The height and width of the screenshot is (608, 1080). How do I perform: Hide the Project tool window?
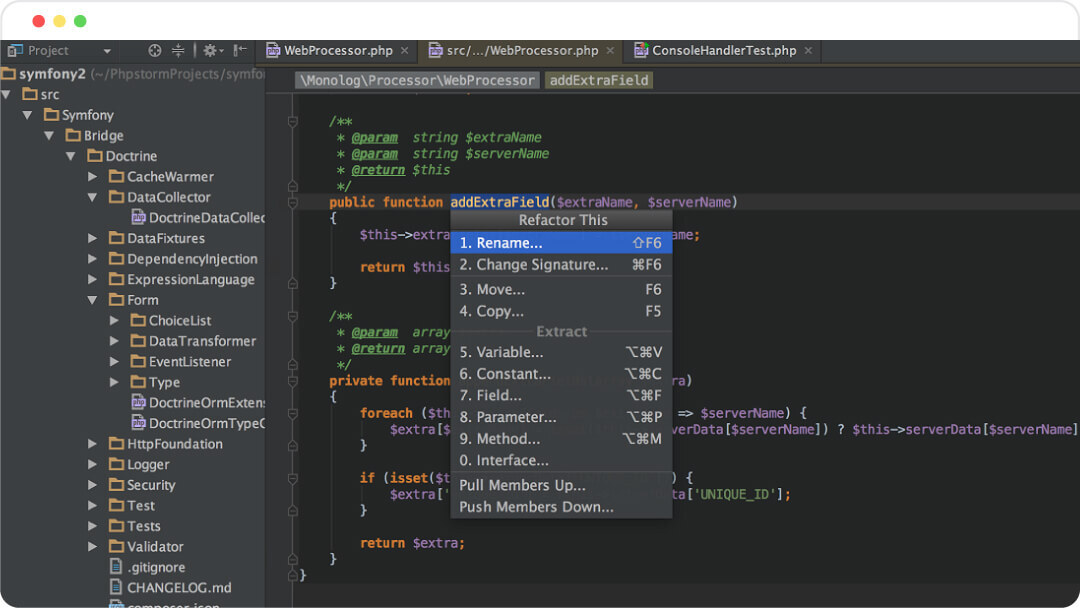tap(240, 50)
